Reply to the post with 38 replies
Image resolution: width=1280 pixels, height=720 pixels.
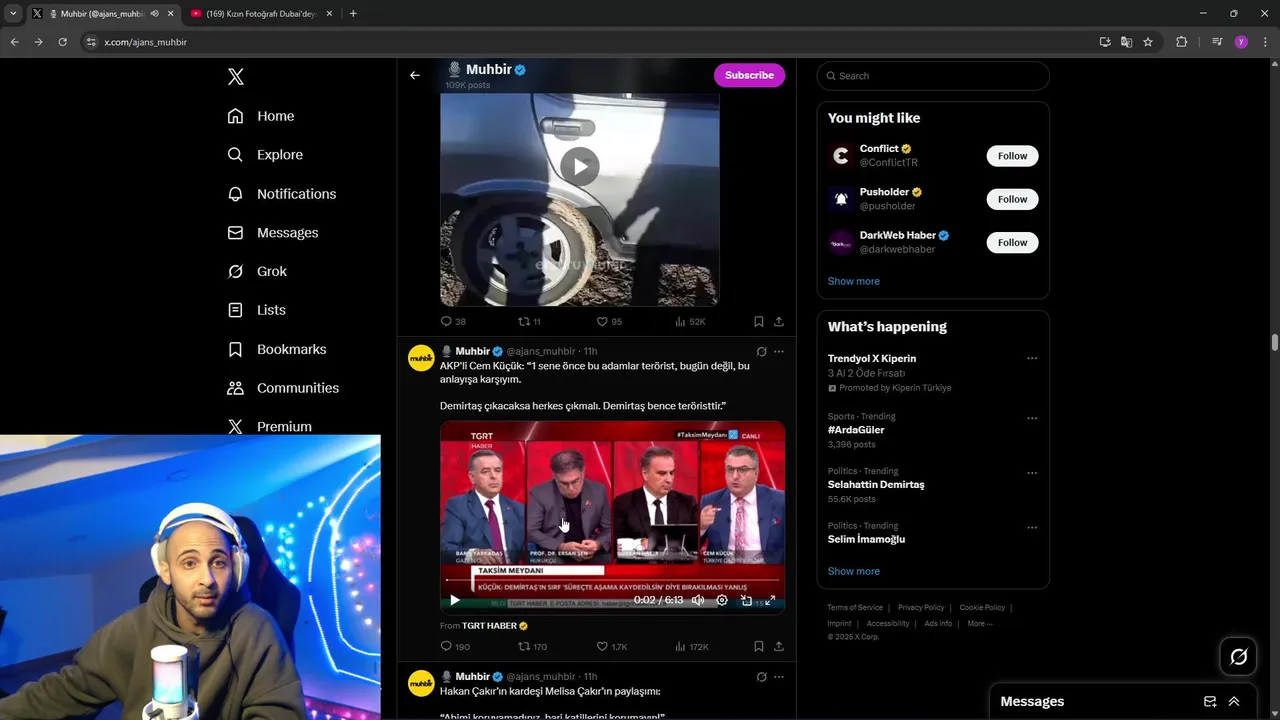[453, 321]
